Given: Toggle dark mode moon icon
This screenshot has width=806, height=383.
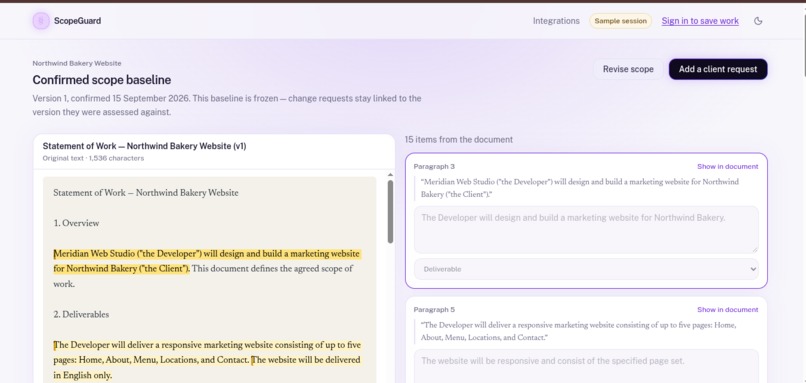Looking at the screenshot, I should coord(758,21).
